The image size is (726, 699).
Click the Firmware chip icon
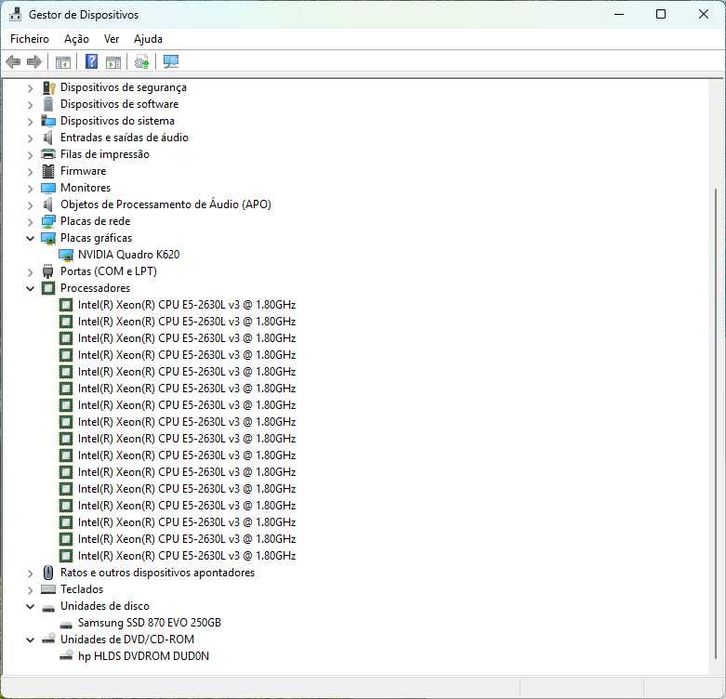click(48, 171)
